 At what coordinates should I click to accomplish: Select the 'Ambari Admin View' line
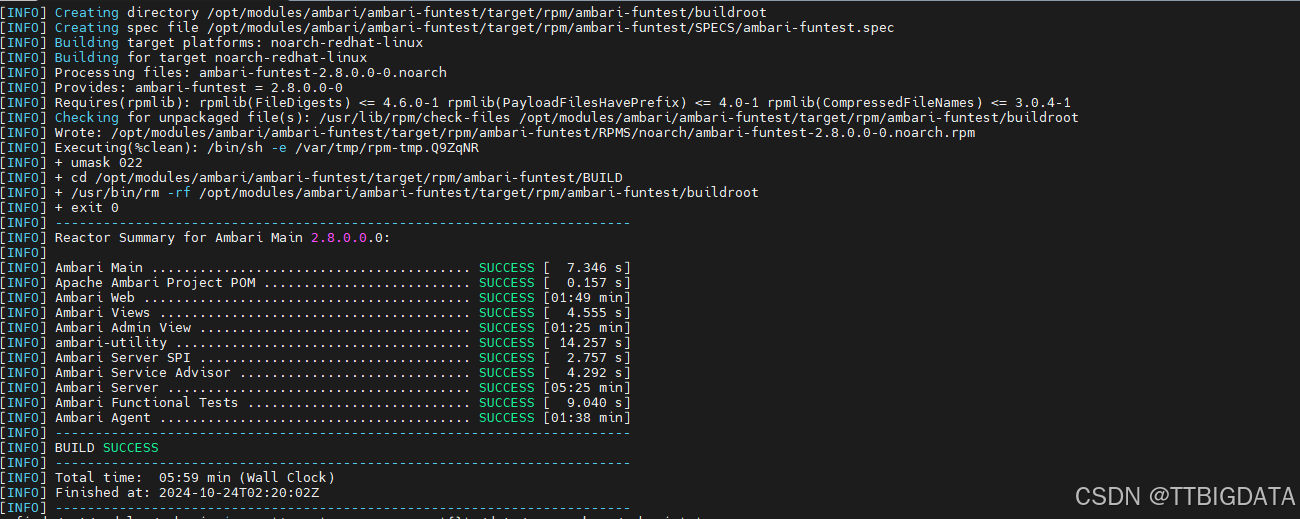click(315, 328)
